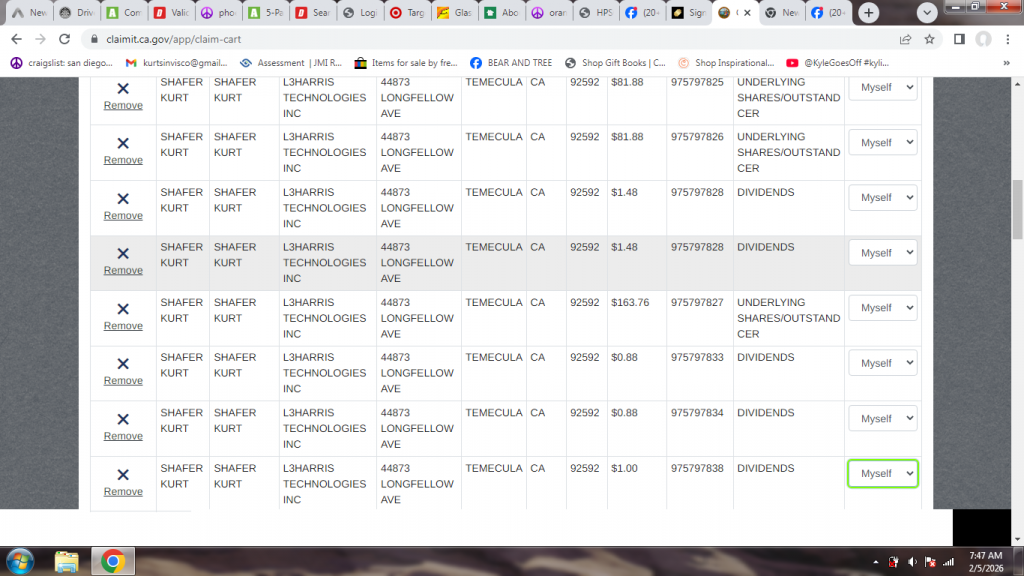
Task: Click the Remove link for property 975797834
Action: 123,436
